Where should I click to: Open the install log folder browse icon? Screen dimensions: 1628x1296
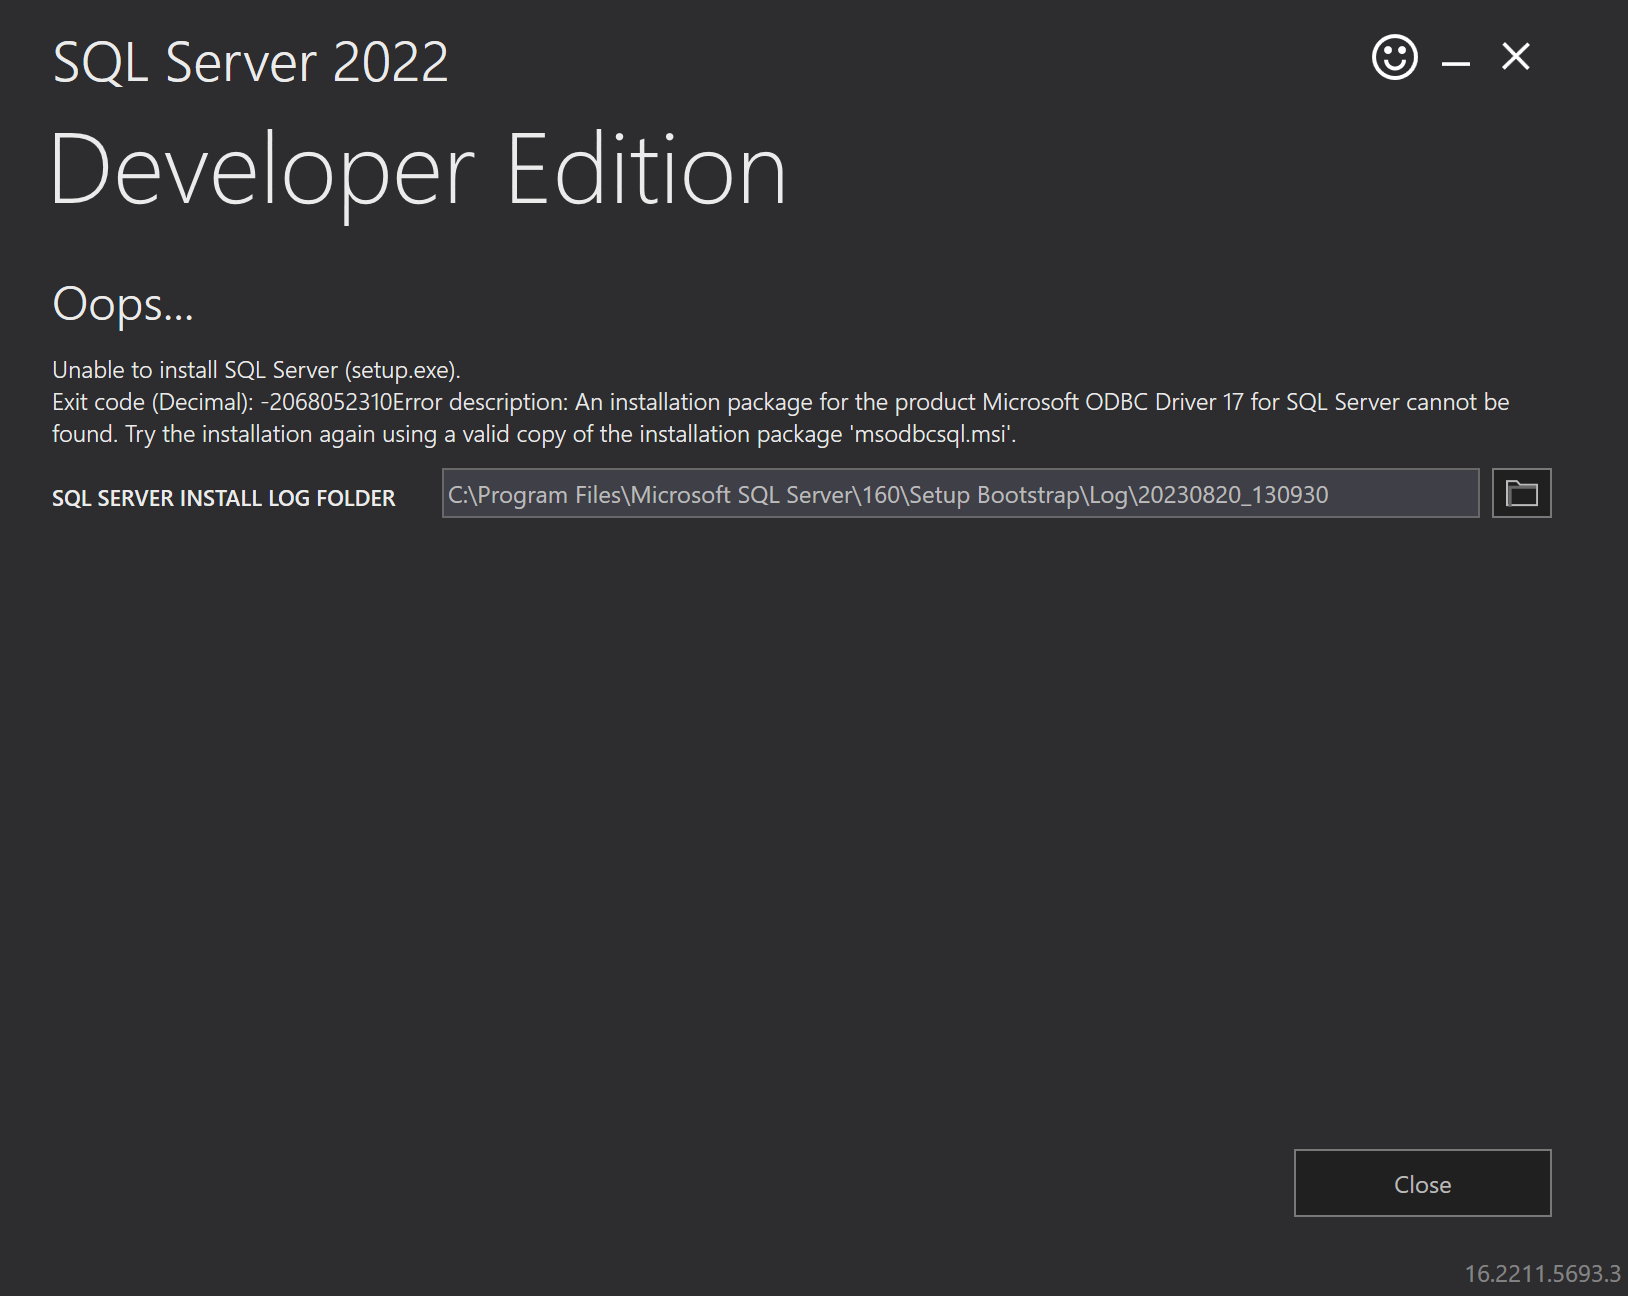click(1521, 493)
